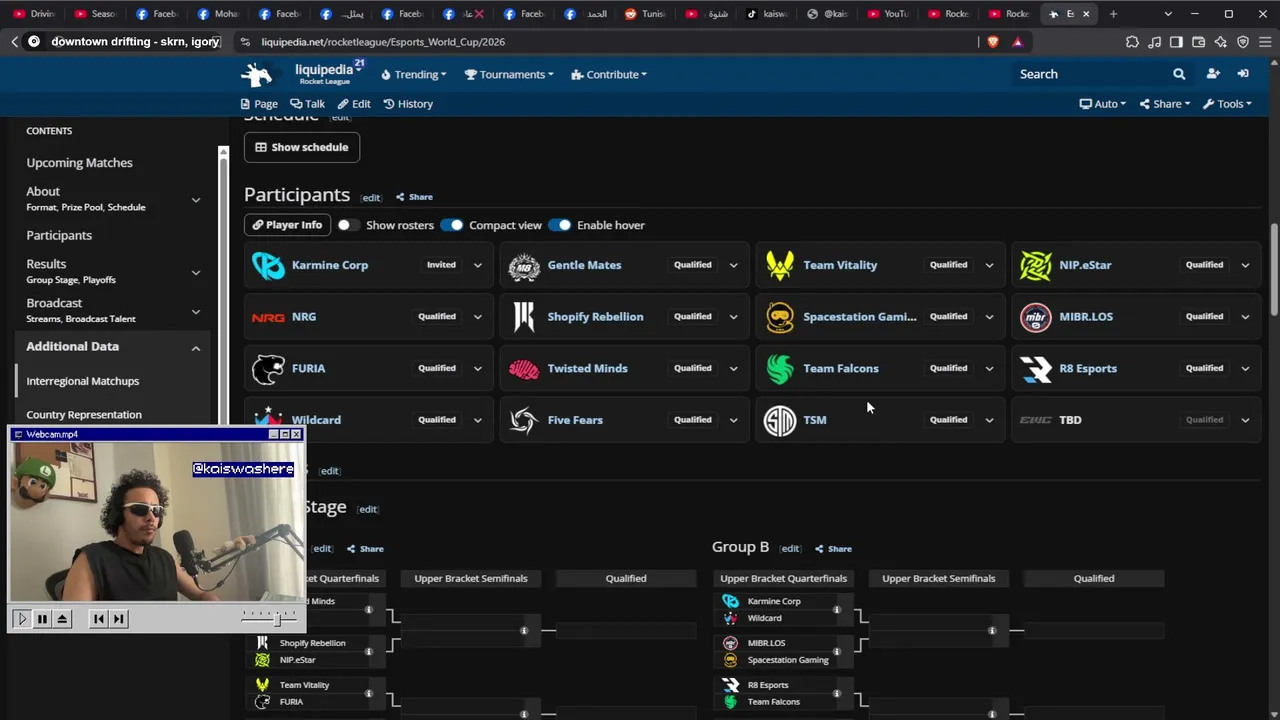
Task: Open Interregional Matchups in contents
Action: 83,381
